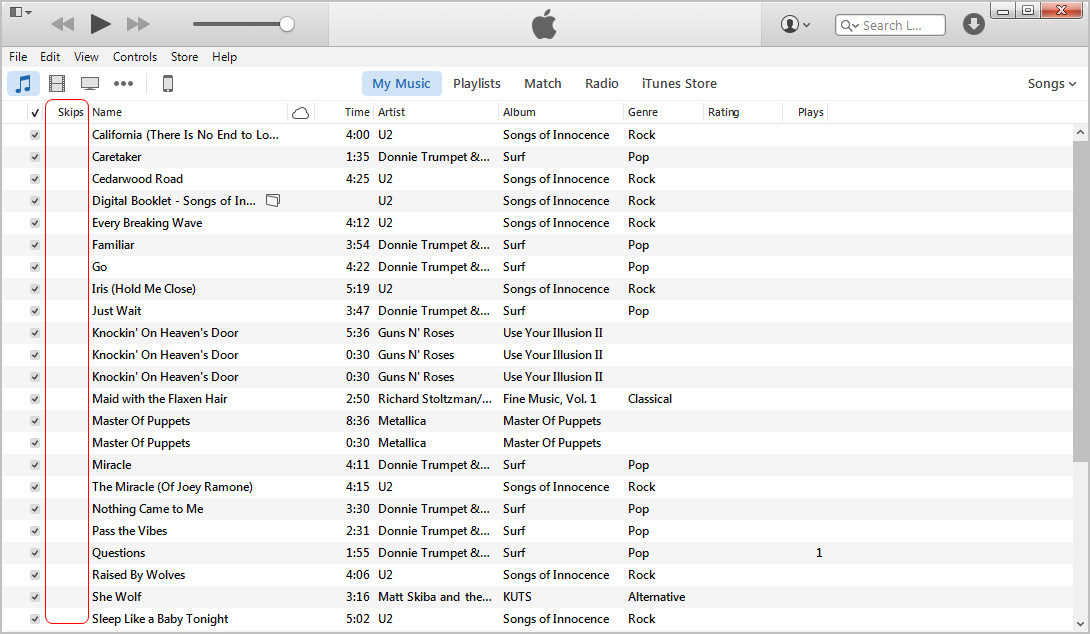Image resolution: width=1090 pixels, height=634 pixels.
Task: Click the 'Classical' genre cell
Action: coord(650,399)
